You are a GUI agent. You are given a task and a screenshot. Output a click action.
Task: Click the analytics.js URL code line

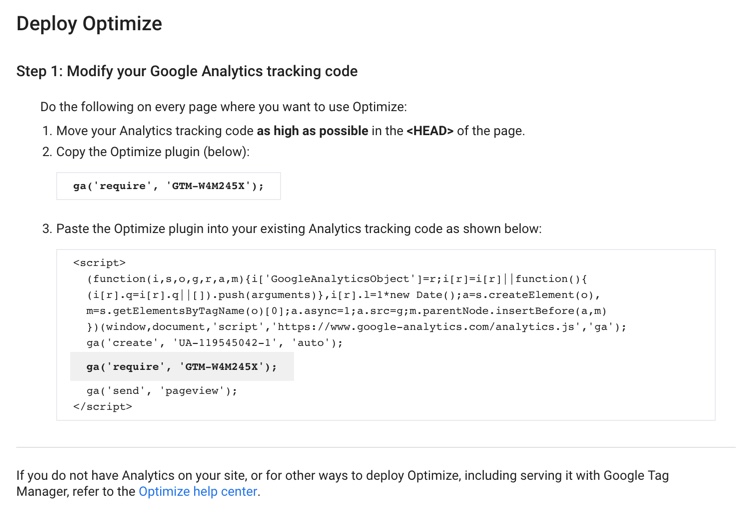pos(356,327)
